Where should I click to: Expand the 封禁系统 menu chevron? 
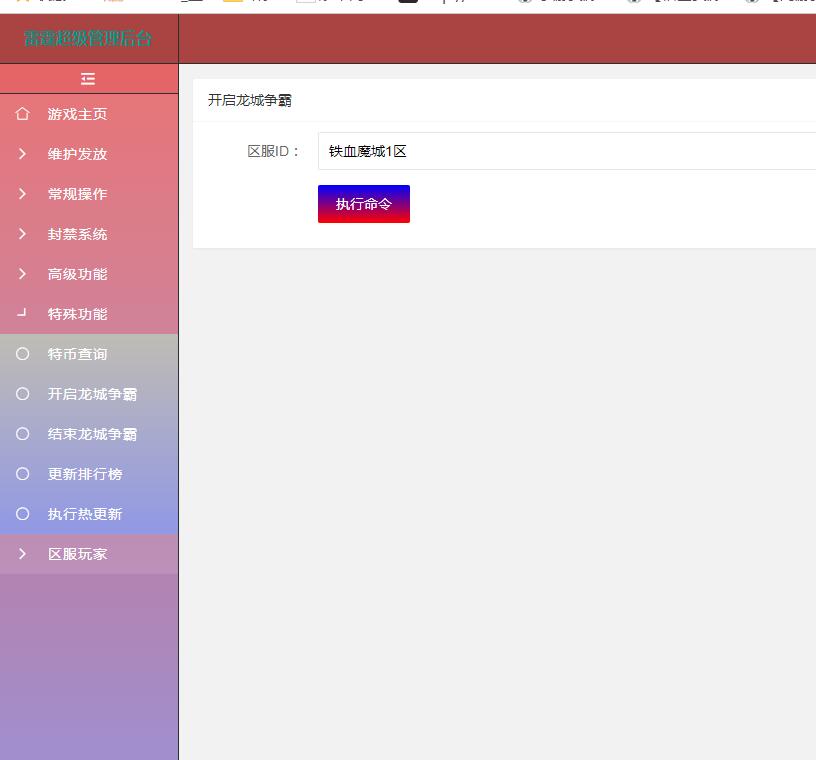click(22, 234)
